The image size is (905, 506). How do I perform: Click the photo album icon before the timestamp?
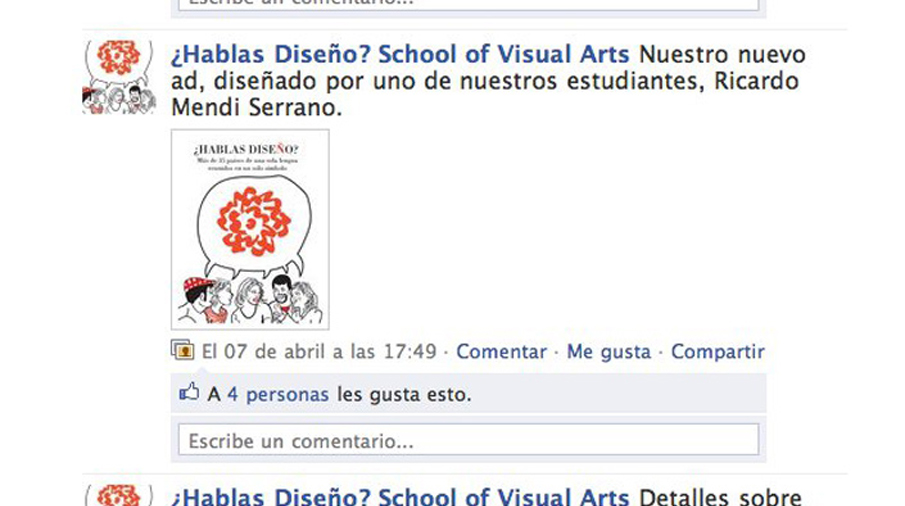click(182, 350)
